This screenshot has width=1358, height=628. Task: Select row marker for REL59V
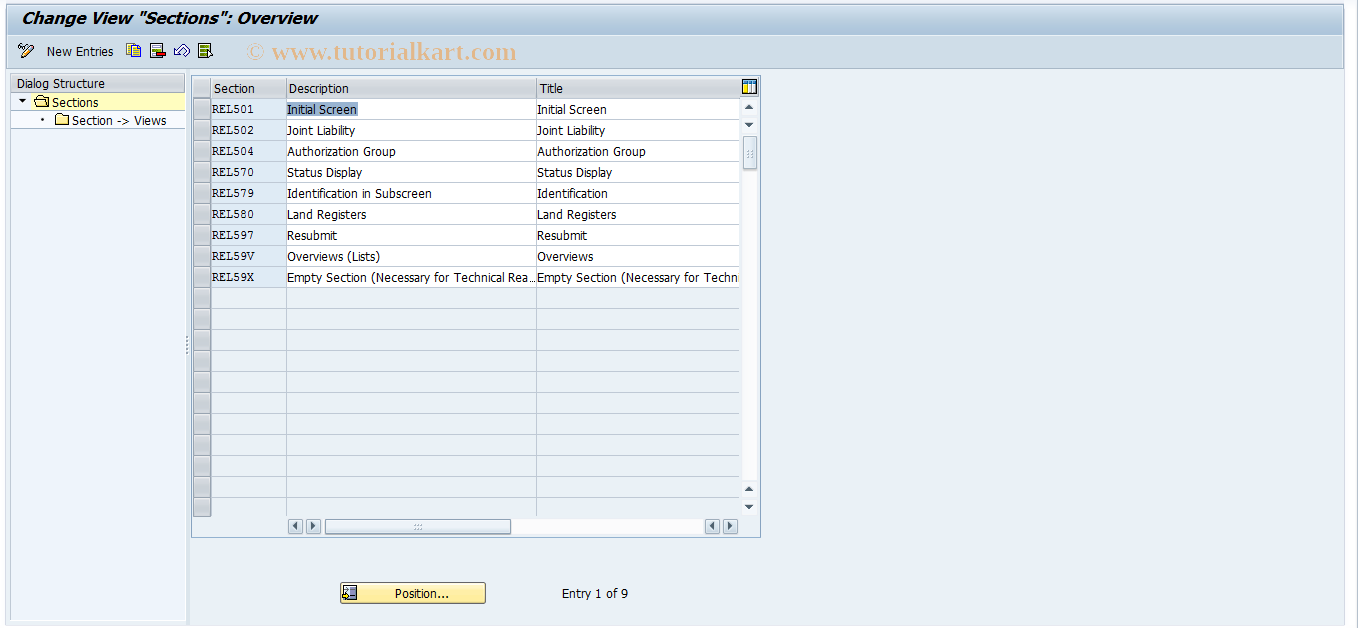pos(202,256)
